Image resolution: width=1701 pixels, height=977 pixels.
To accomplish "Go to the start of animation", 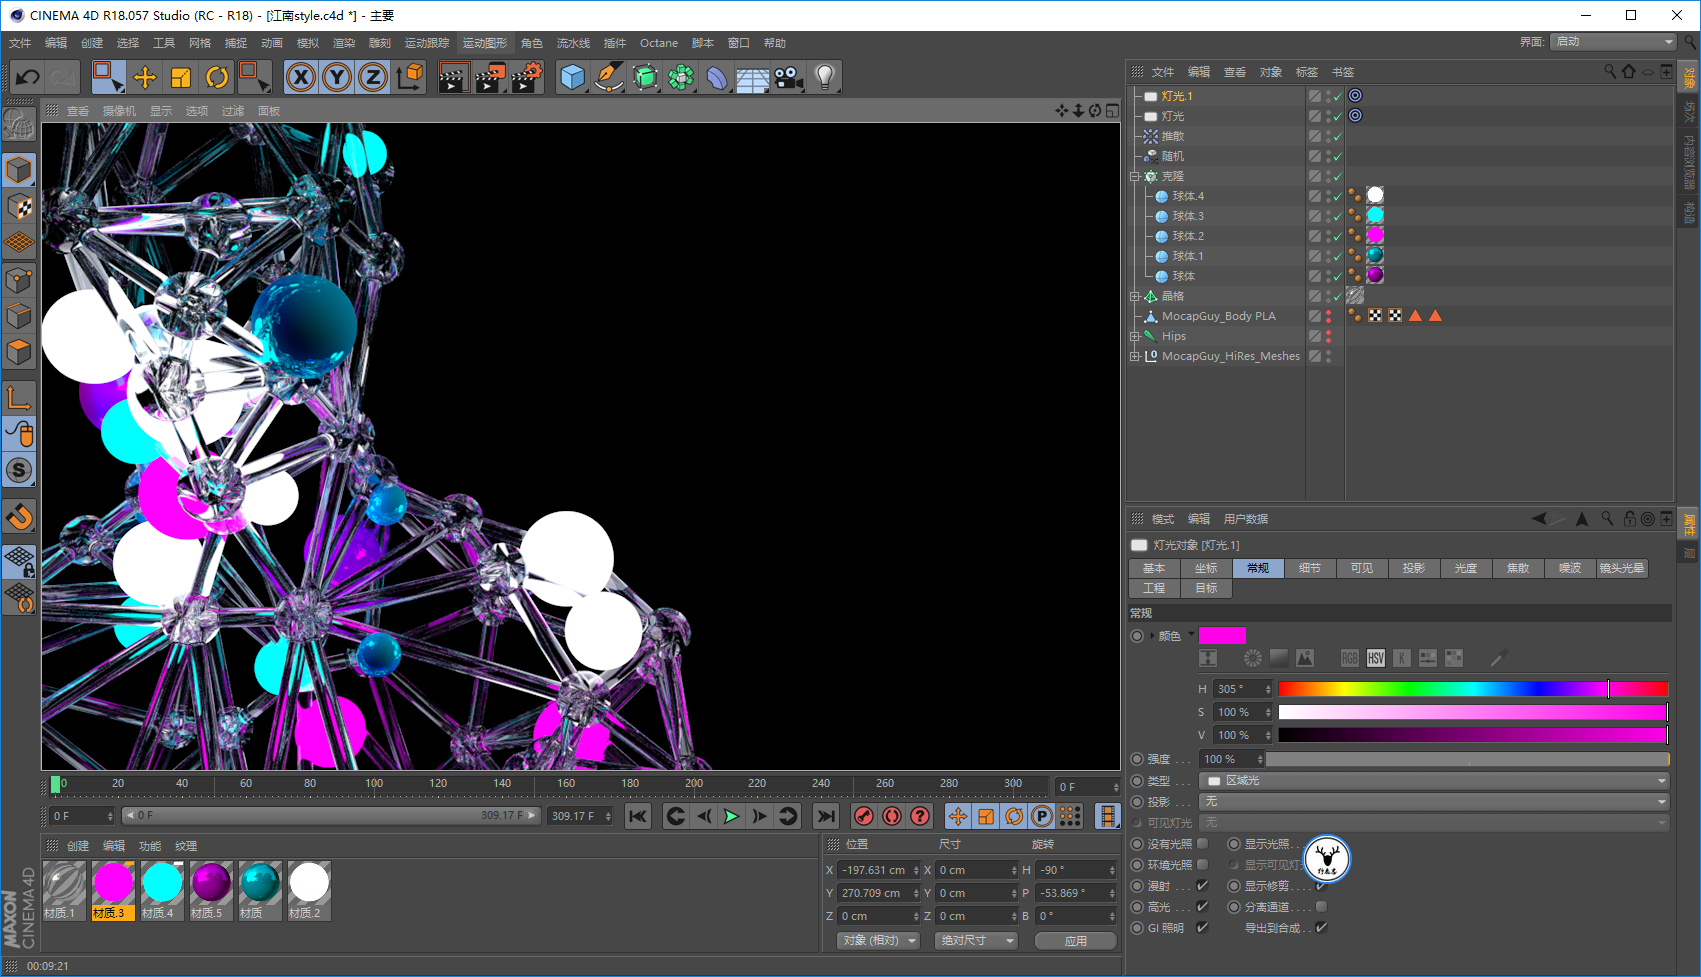I will click(638, 816).
